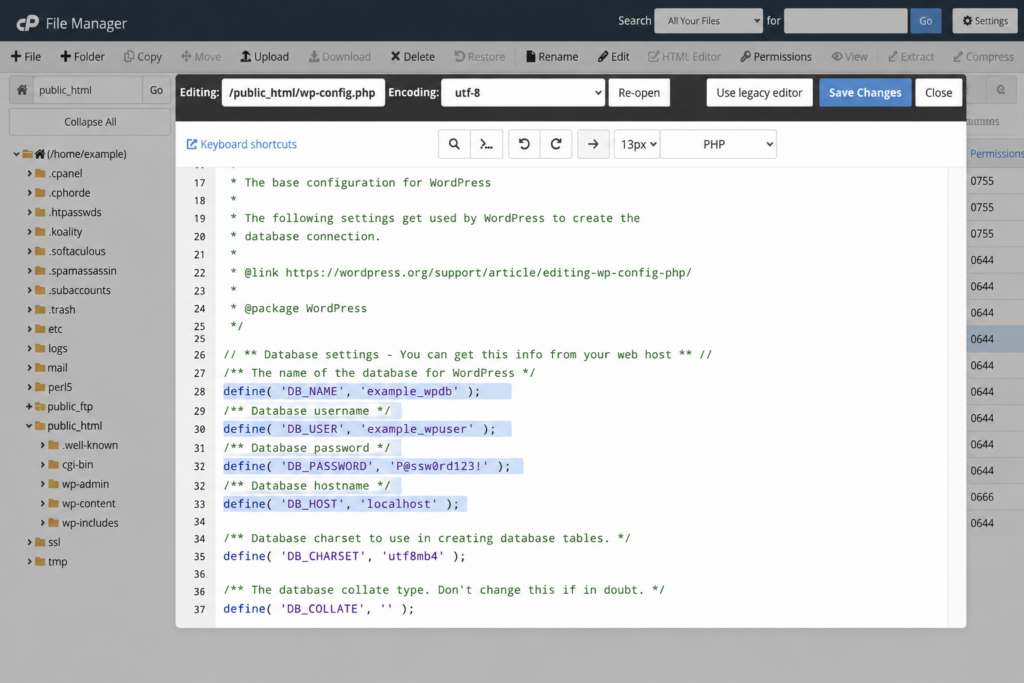Undo last edit in code editor
The width and height of the screenshot is (1024, 683).
click(524, 144)
